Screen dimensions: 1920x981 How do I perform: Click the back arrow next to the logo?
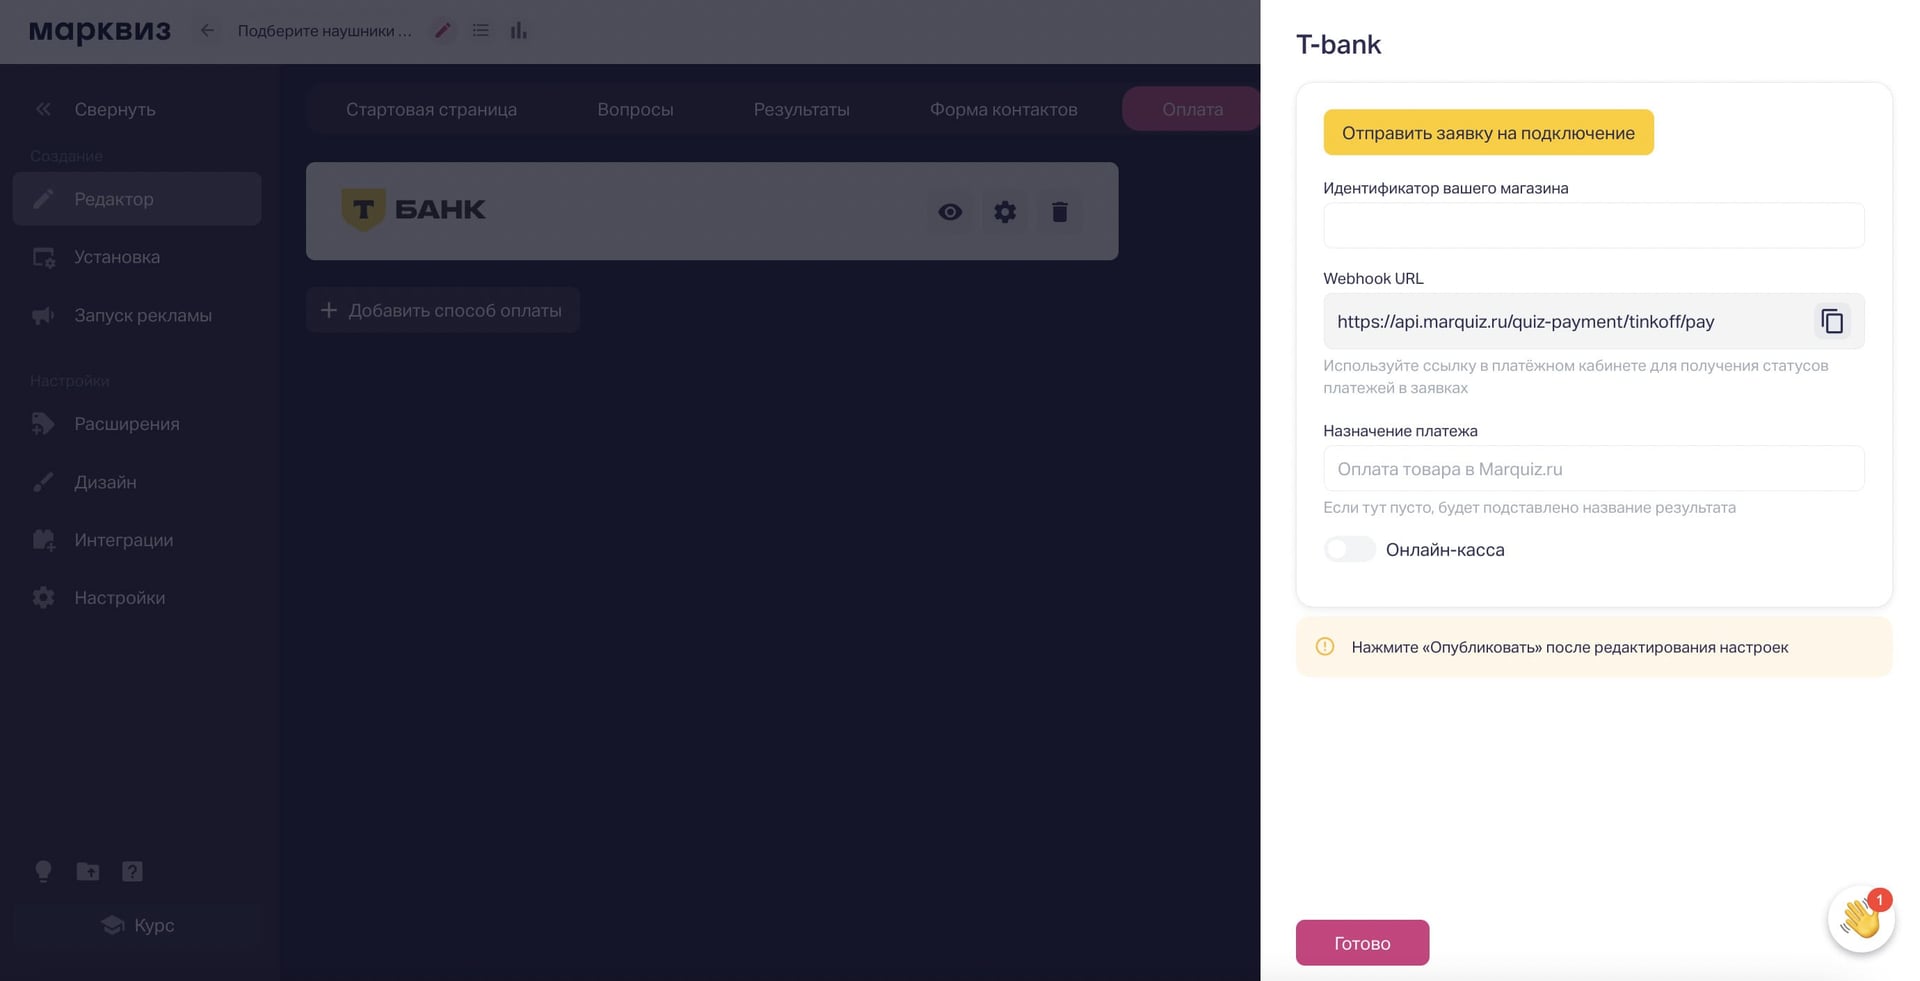tap(207, 31)
